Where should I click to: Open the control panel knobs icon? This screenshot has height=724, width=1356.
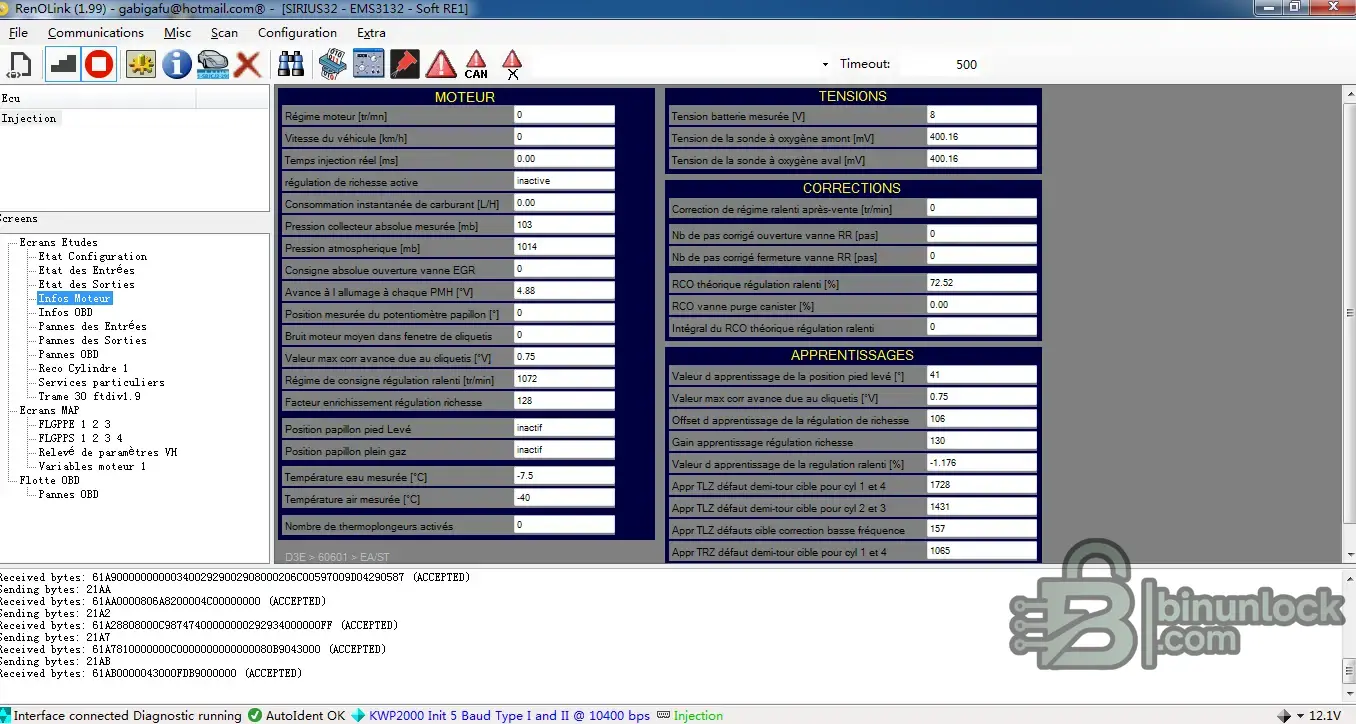point(369,65)
